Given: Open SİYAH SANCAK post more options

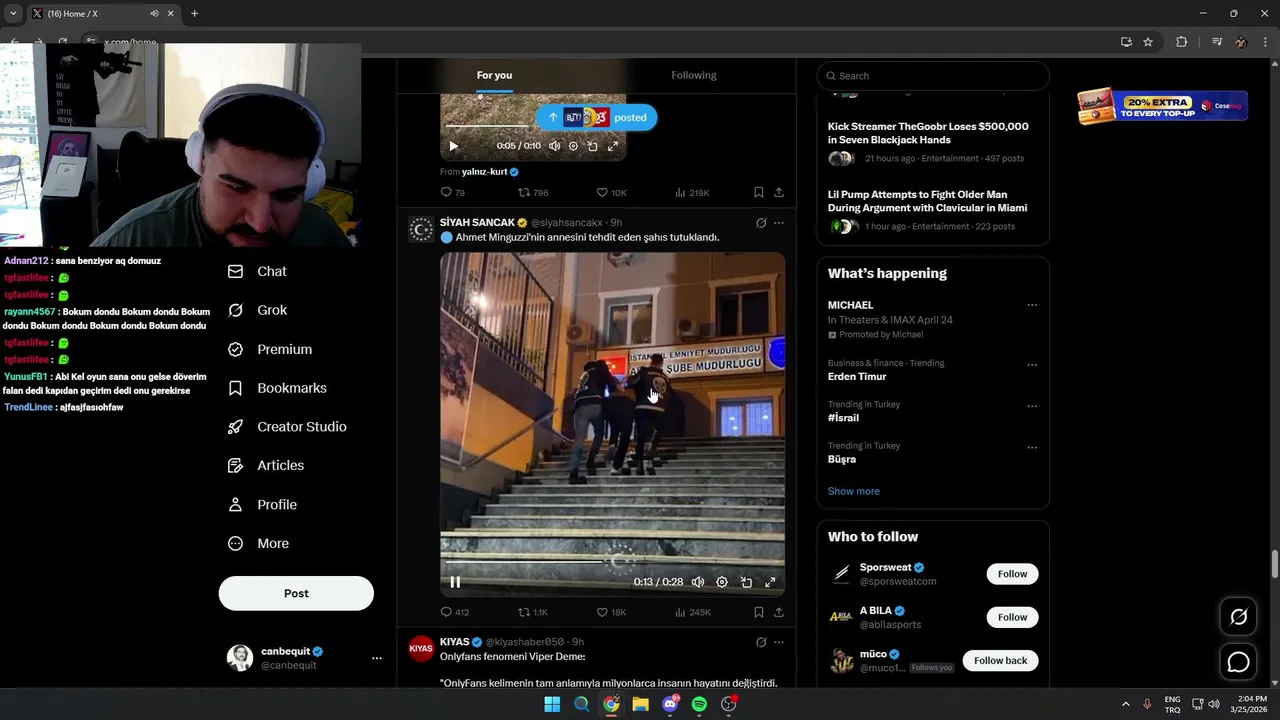Looking at the screenshot, I should (779, 223).
